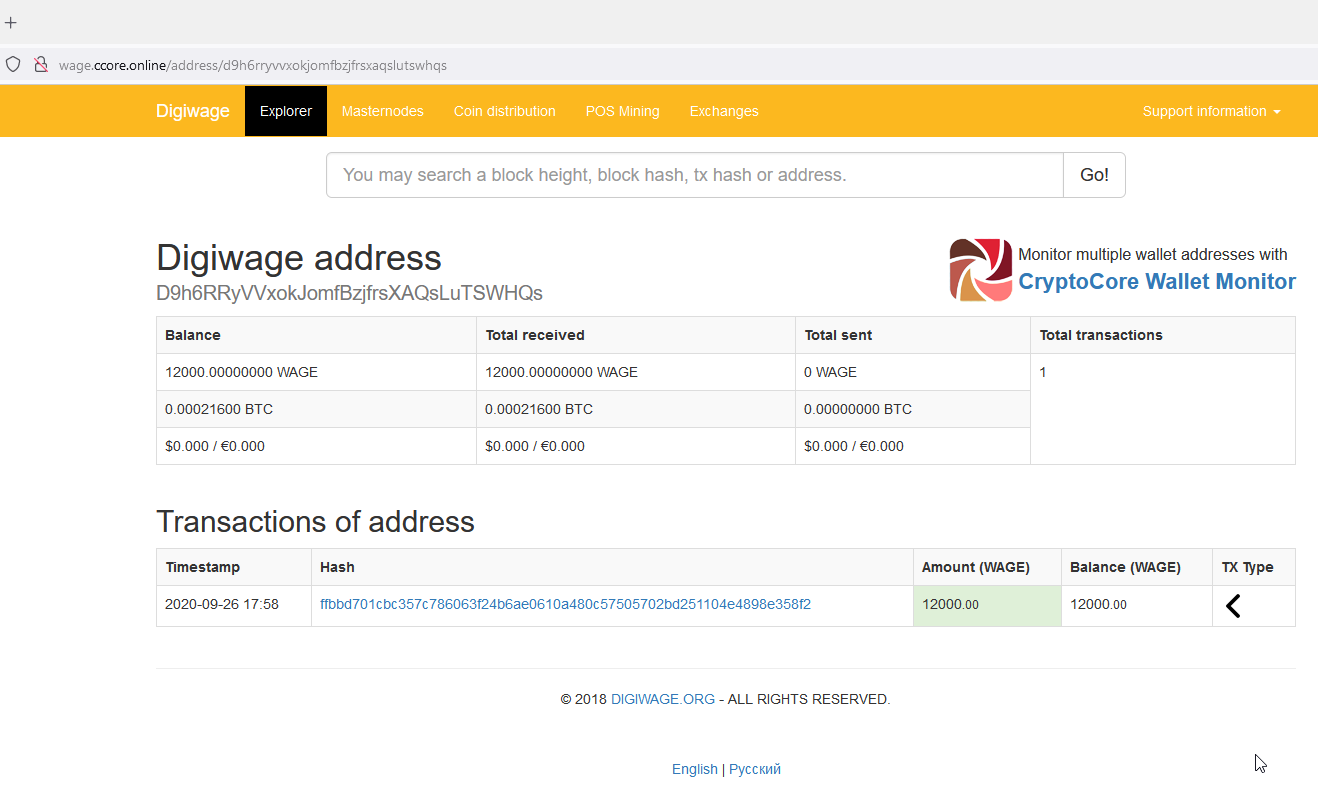
Task: Click the TX Type column header
Action: click(1254, 567)
